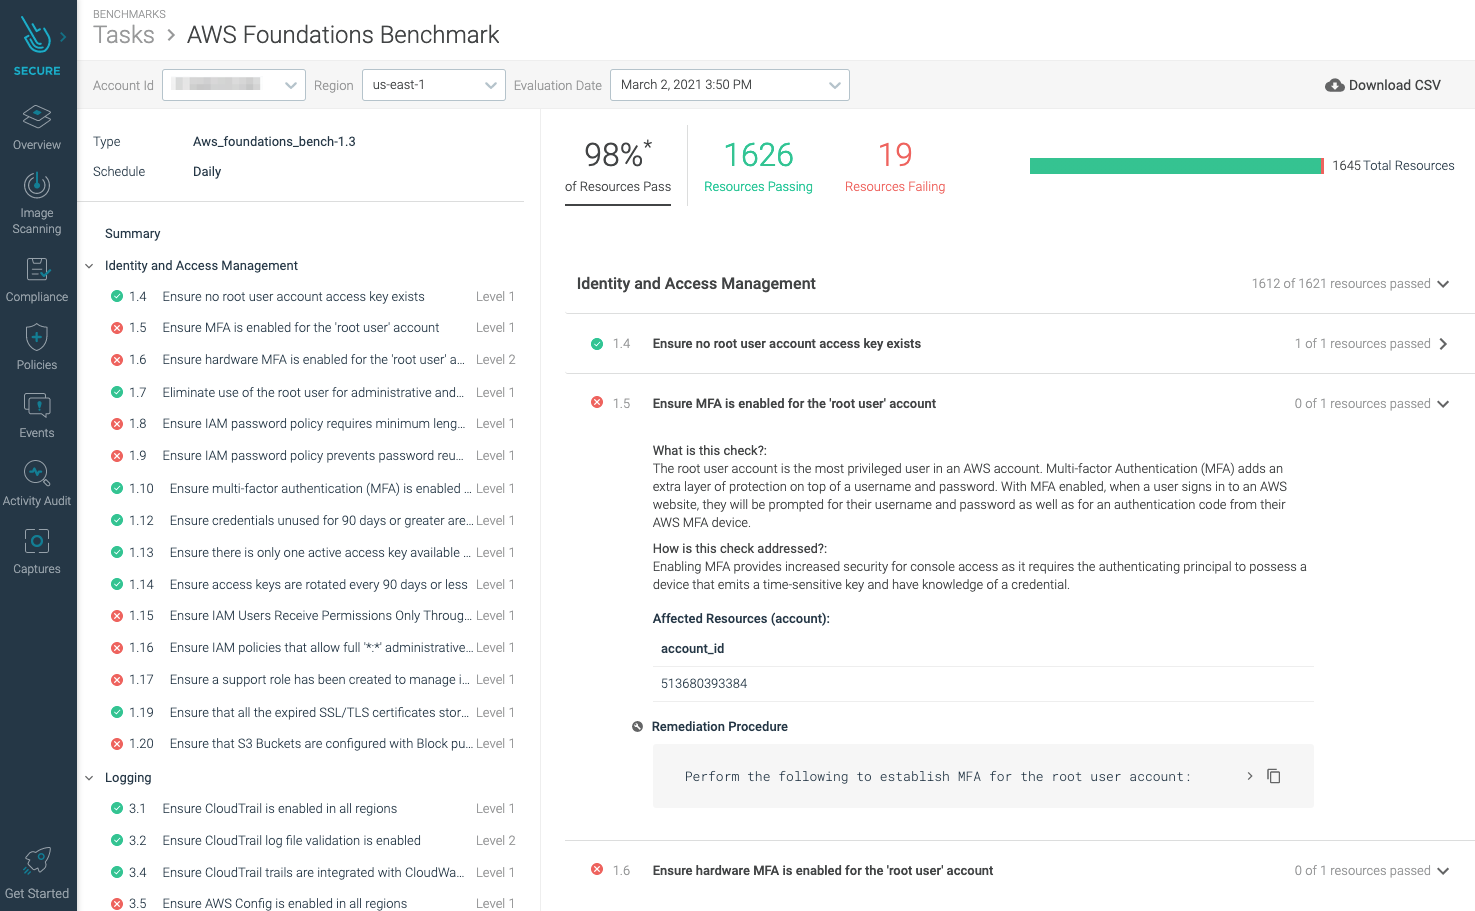Click status icon of list item 3.1
1475x911 pixels.
point(117,809)
